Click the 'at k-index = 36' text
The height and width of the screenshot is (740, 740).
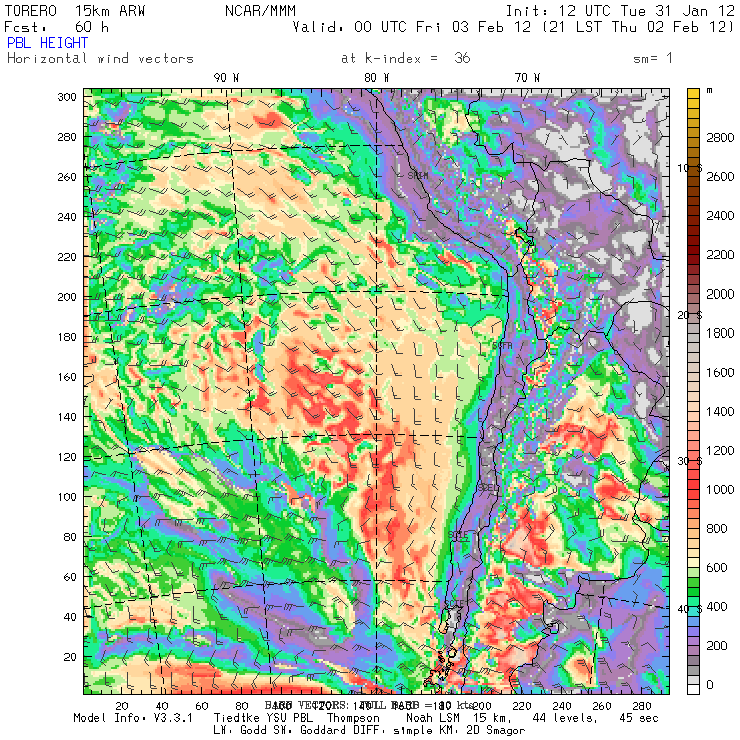(x=406, y=58)
